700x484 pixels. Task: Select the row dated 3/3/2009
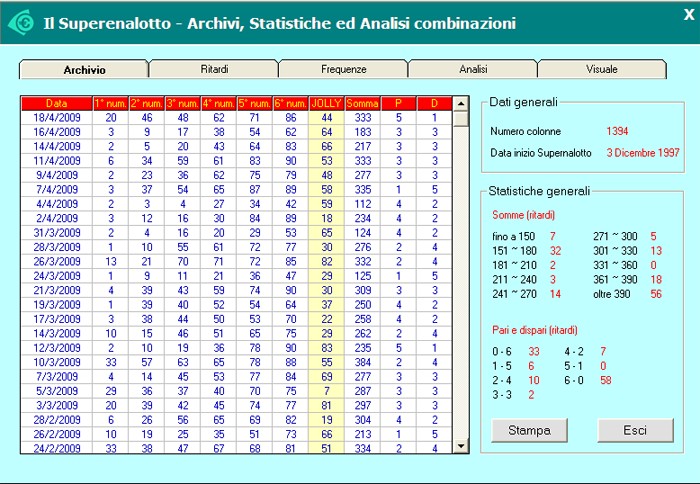point(237,405)
